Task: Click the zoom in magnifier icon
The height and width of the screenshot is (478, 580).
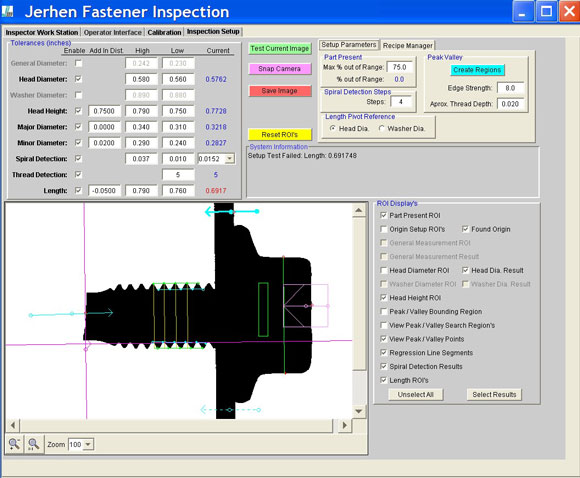Action: 33,444
